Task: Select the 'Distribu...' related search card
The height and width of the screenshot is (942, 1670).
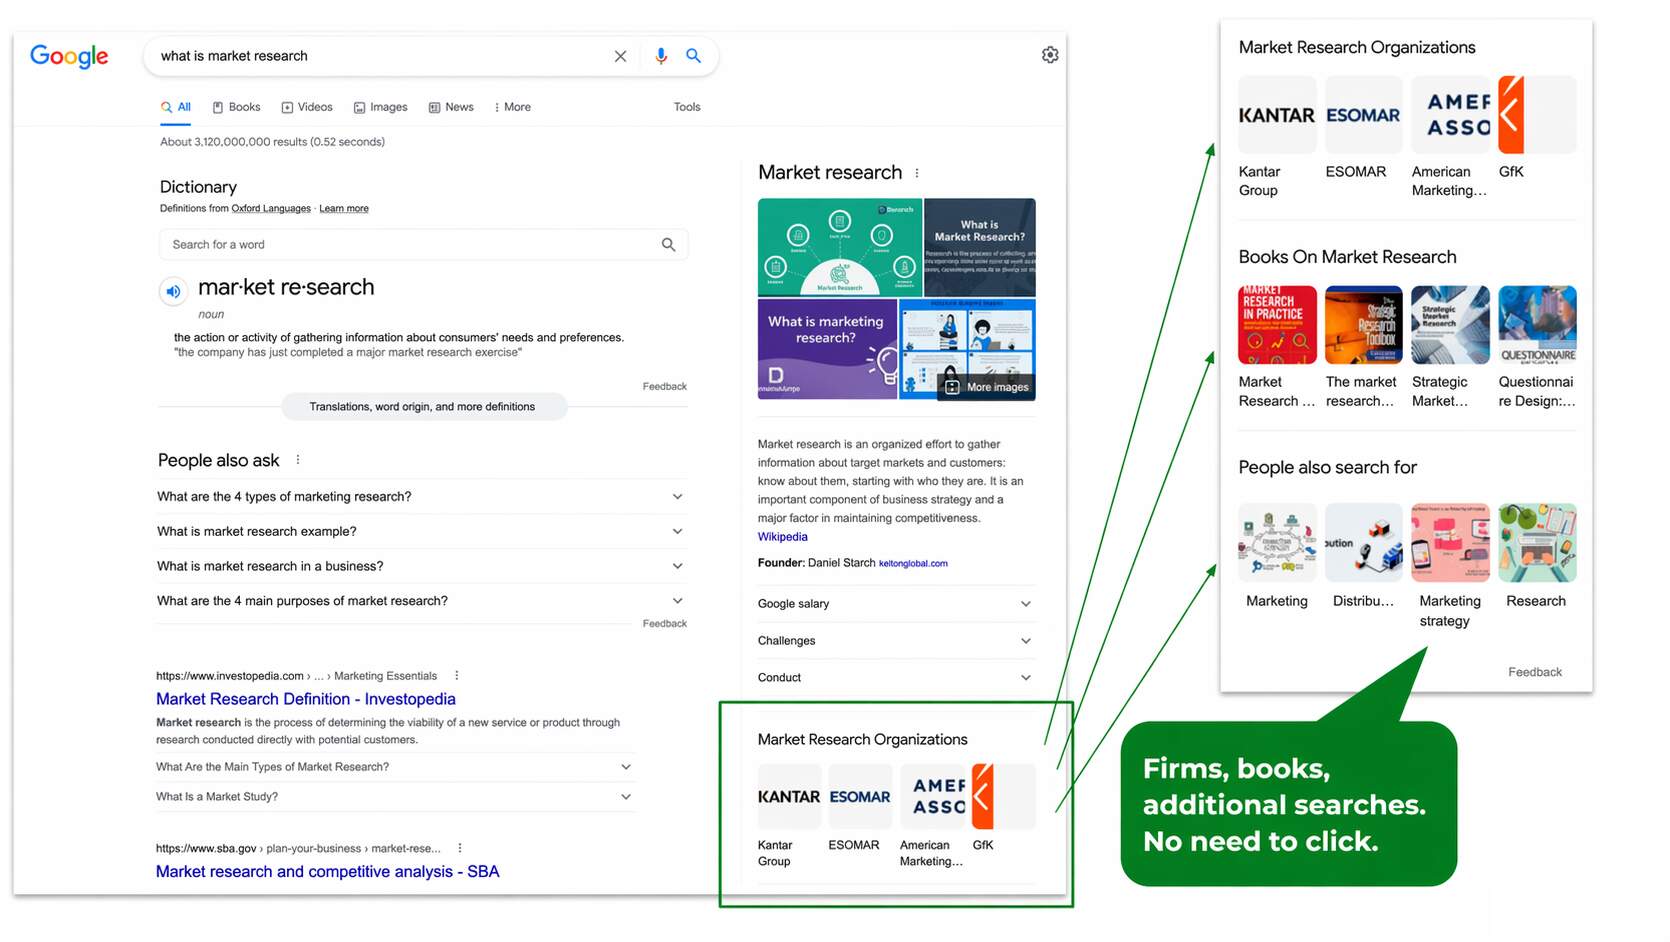Action: [1363, 556]
